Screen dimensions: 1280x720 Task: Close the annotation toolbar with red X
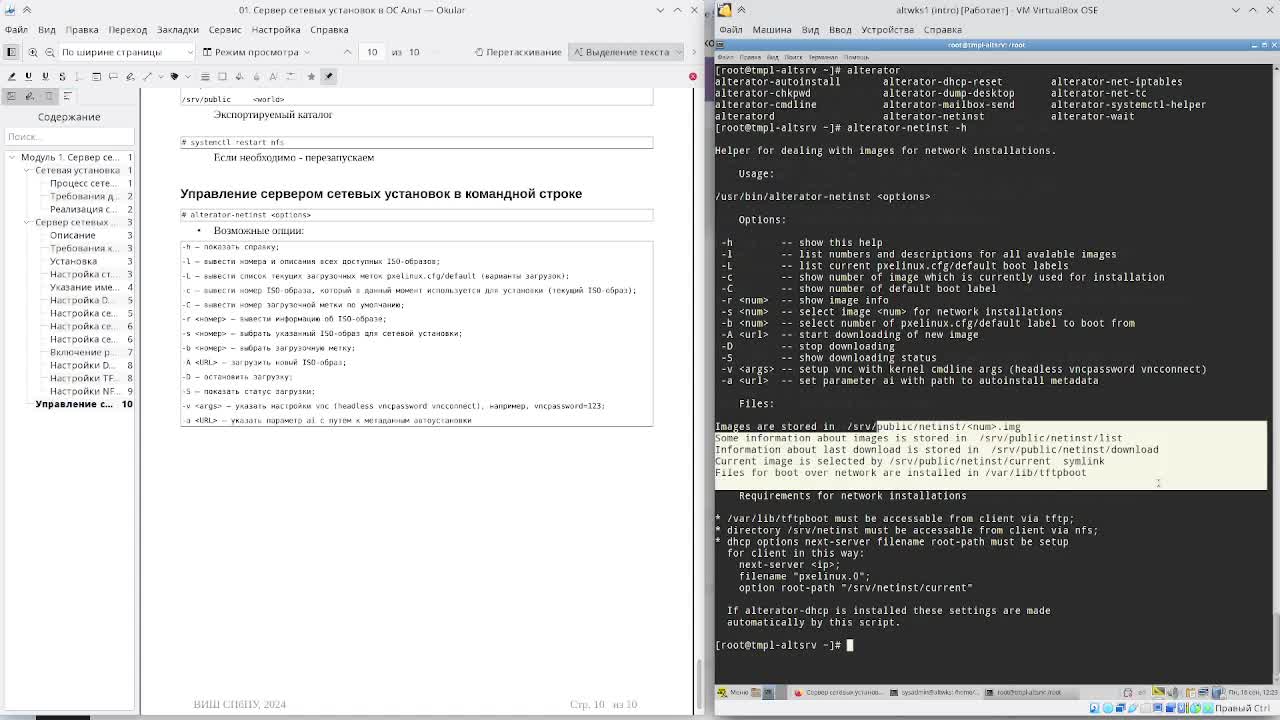[692, 76]
